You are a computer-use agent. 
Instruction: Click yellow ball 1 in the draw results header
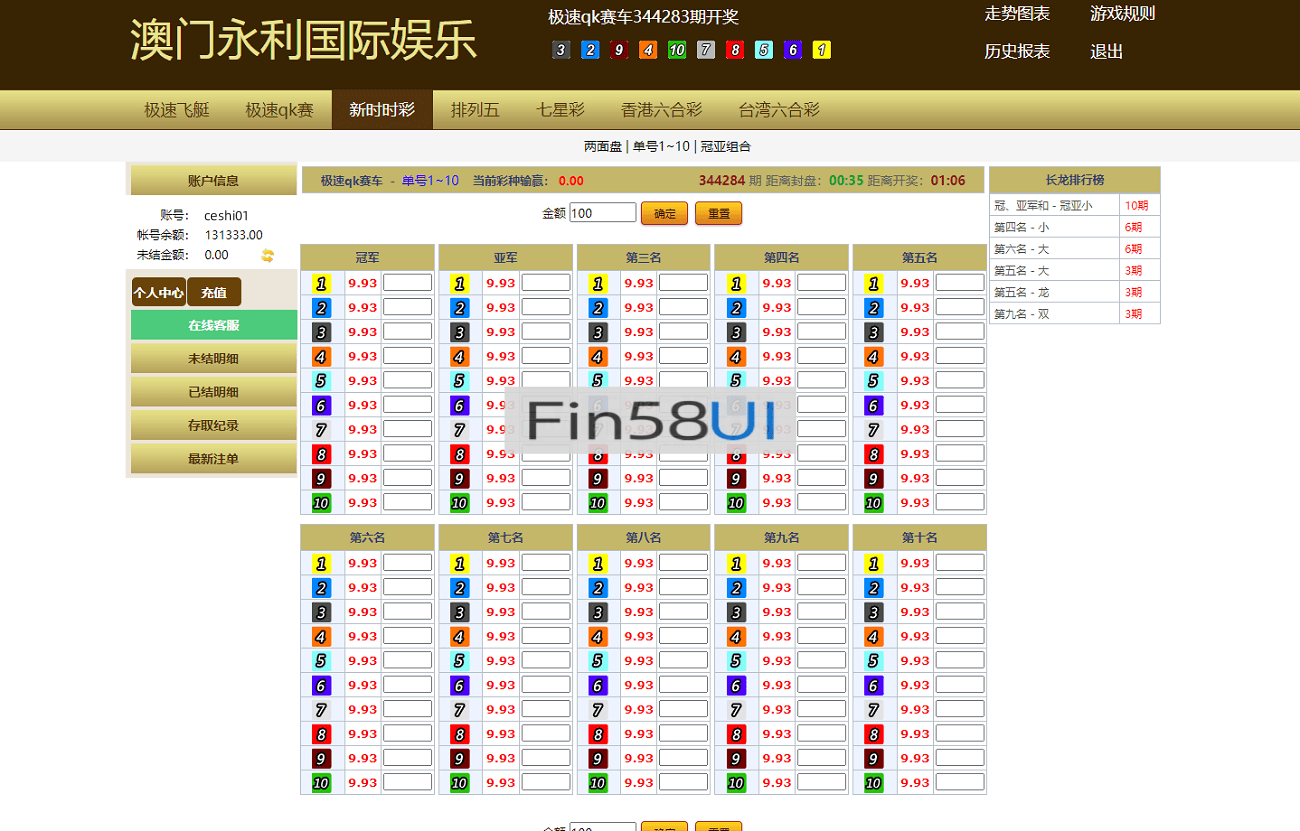(x=821, y=49)
